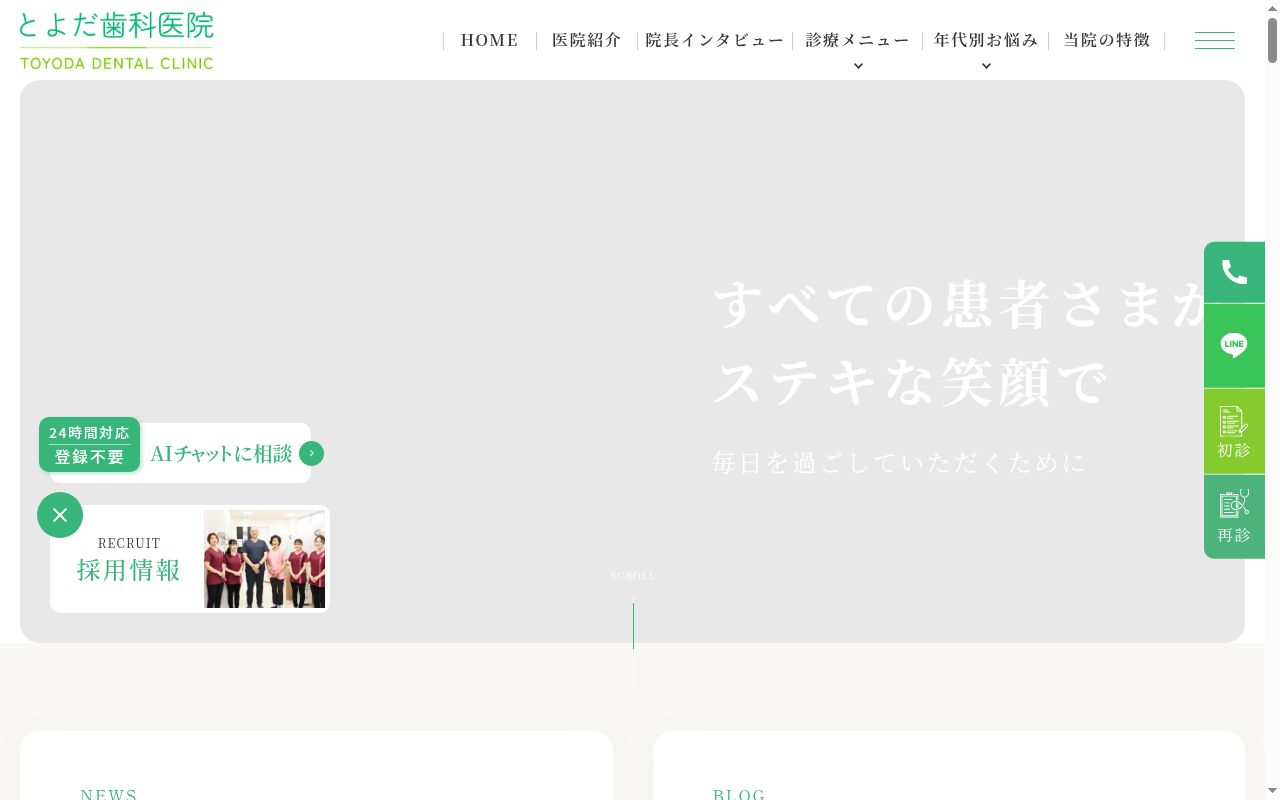Click the AIチャットに相談 button
Viewport: 1280px width, 800px height.
221,453
